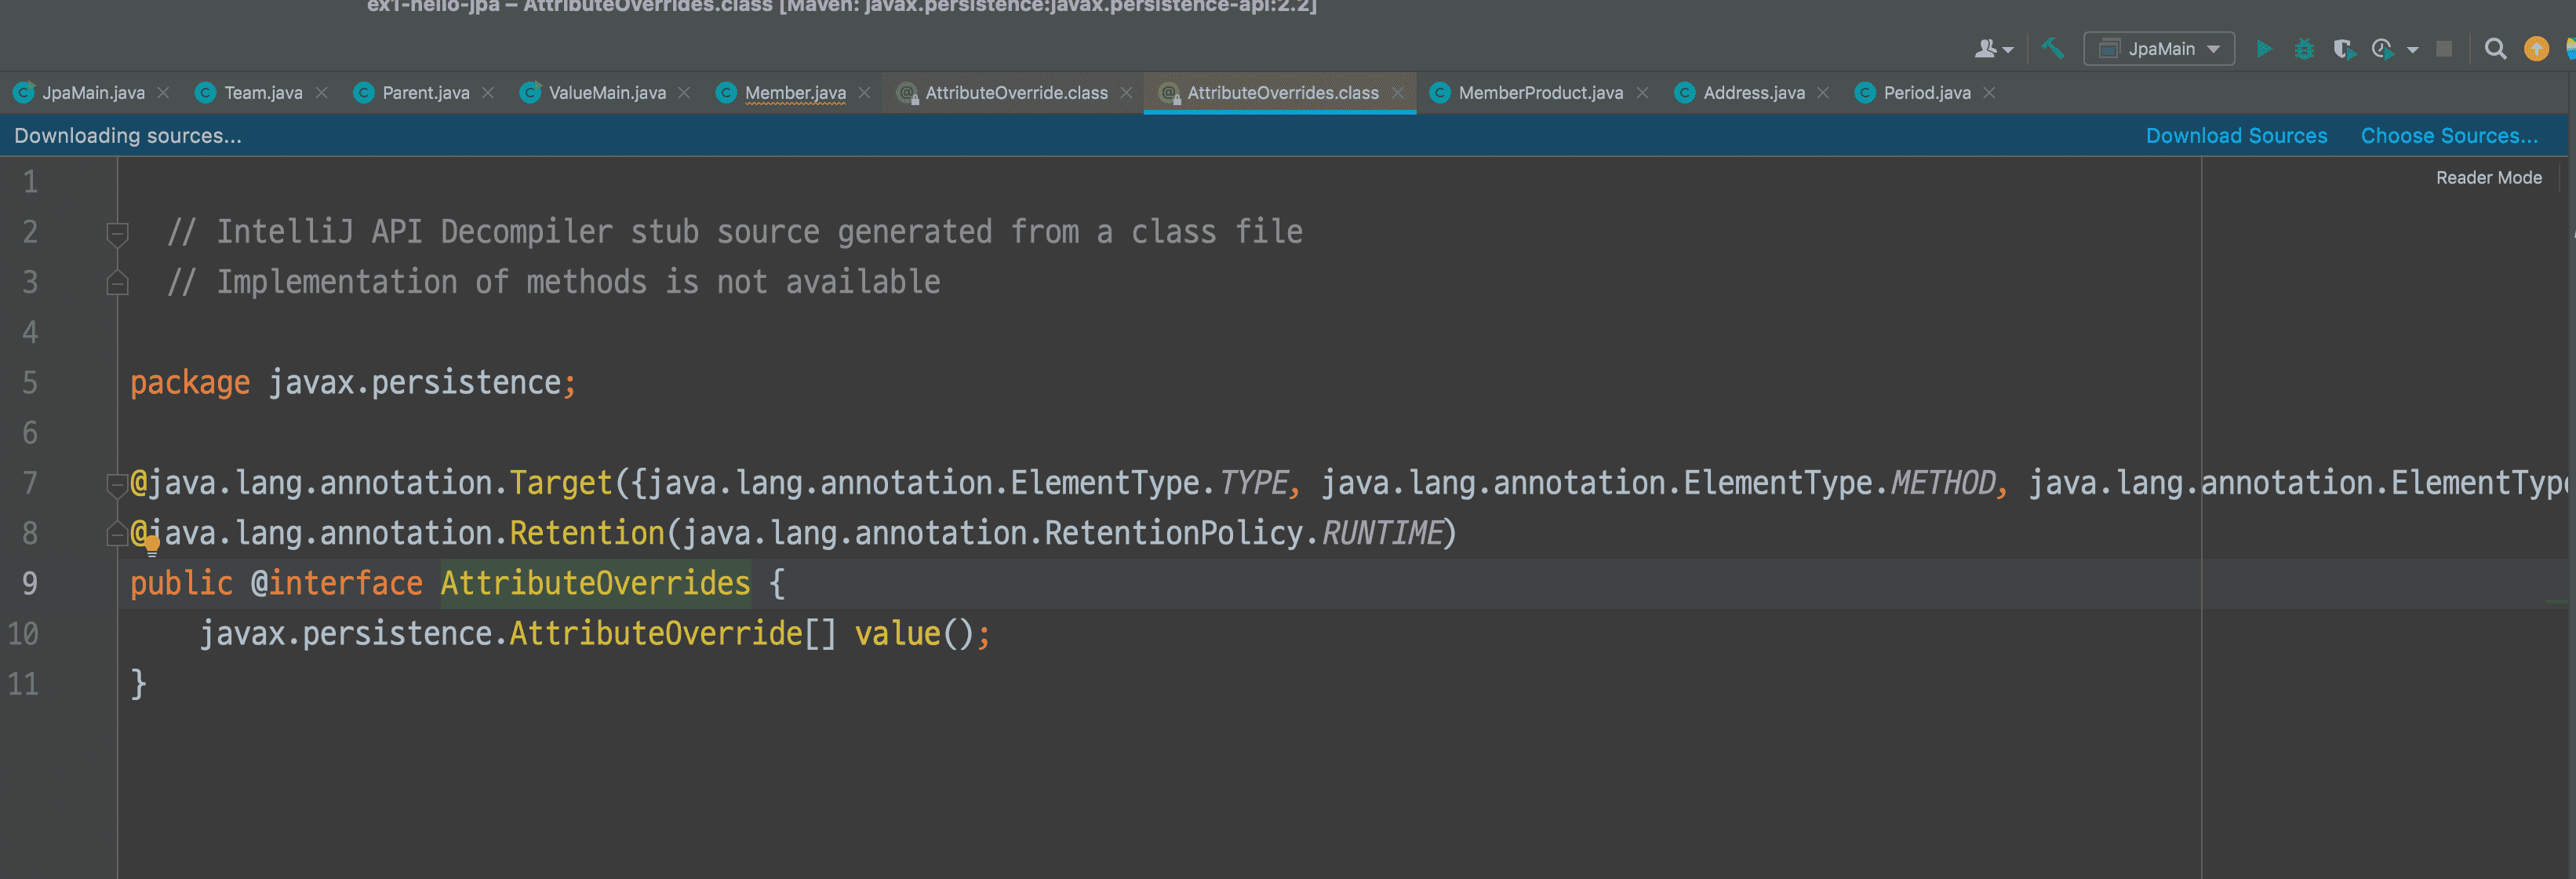This screenshot has height=879, width=2576.
Task: Click line number 9 in the gutter
Action: 30,584
